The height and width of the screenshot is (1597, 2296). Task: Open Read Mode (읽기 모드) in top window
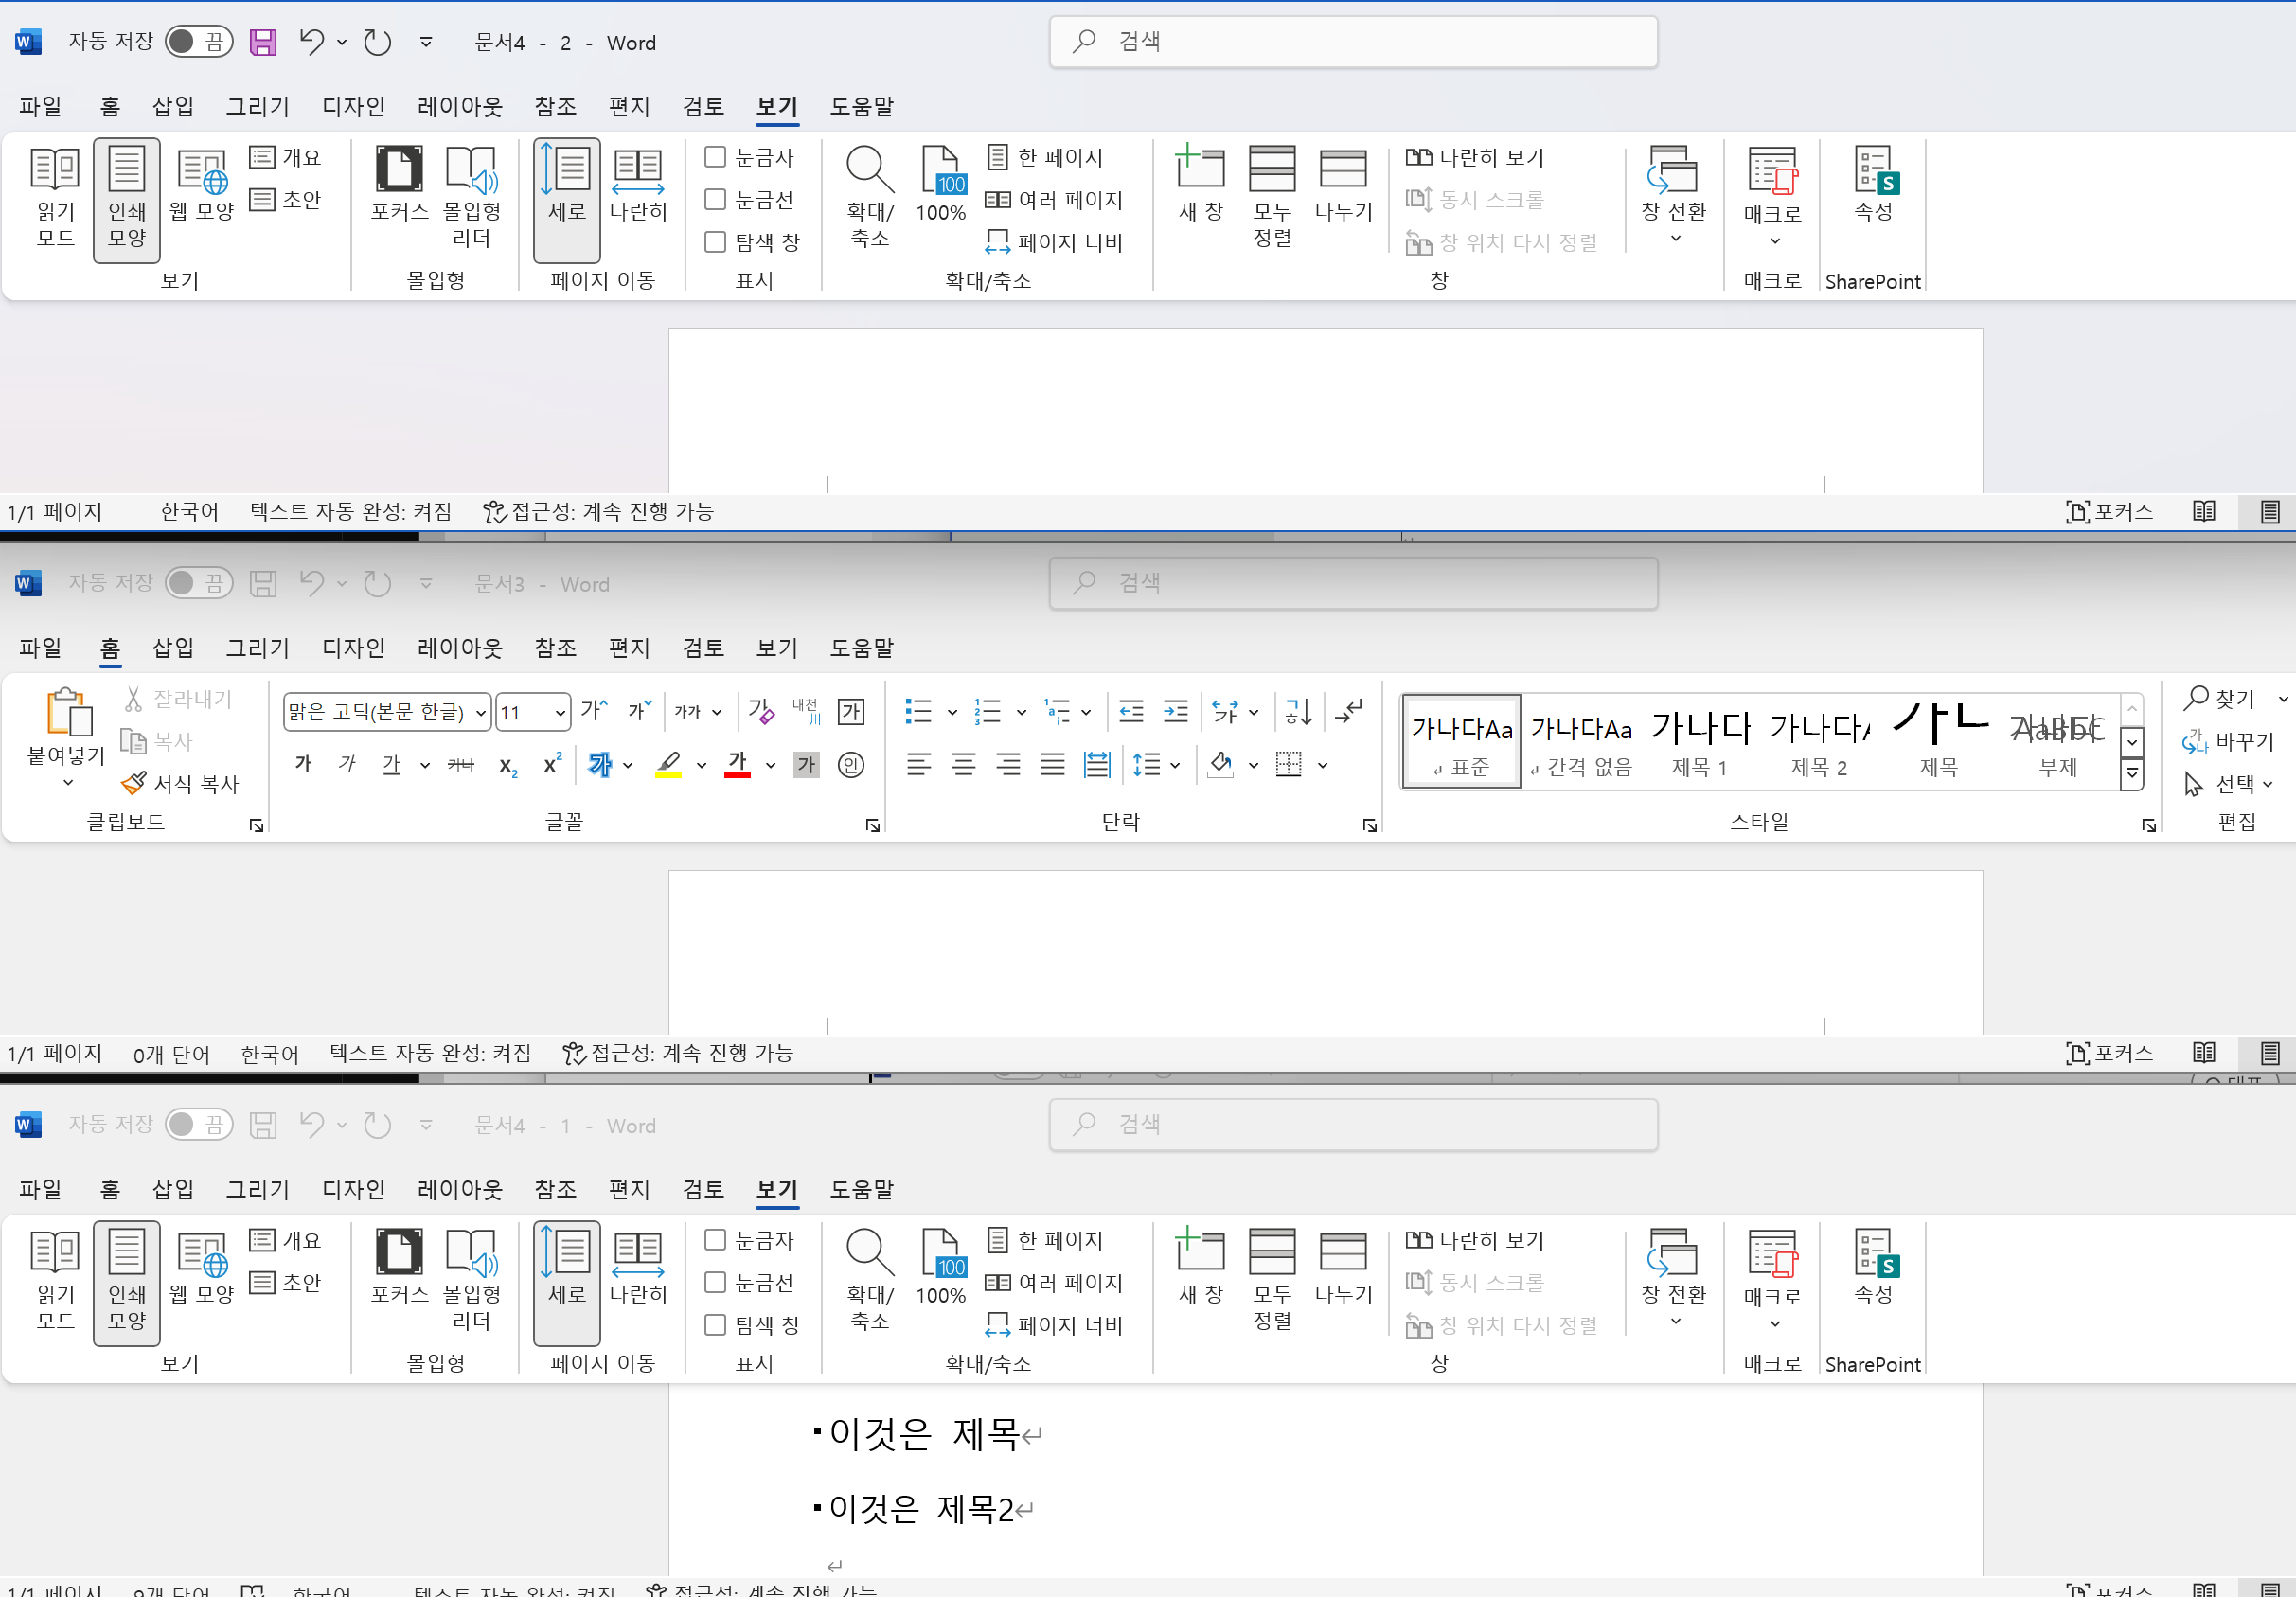tap(55, 197)
